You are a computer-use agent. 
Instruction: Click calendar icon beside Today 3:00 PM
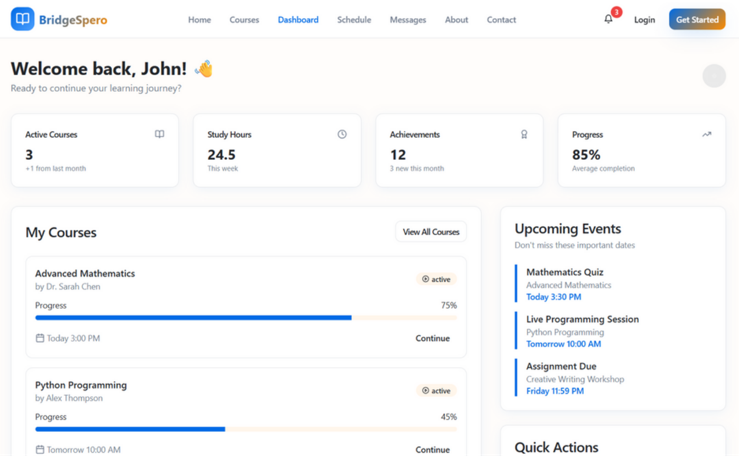click(x=40, y=338)
